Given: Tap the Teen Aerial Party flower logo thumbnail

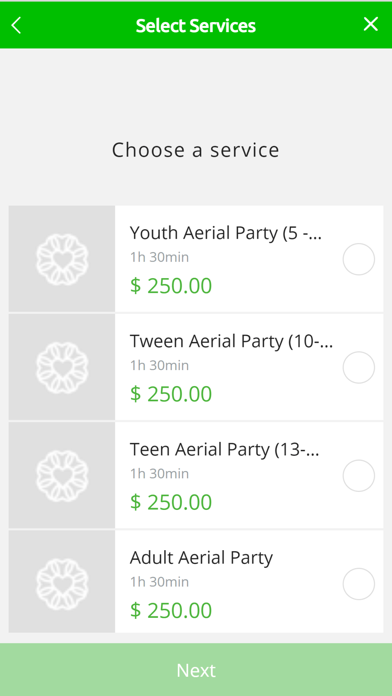Looking at the screenshot, I should 62,475.
